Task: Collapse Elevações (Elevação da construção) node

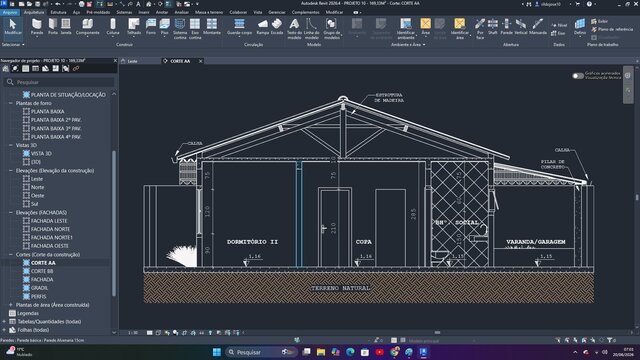Action: coord(11,171)
